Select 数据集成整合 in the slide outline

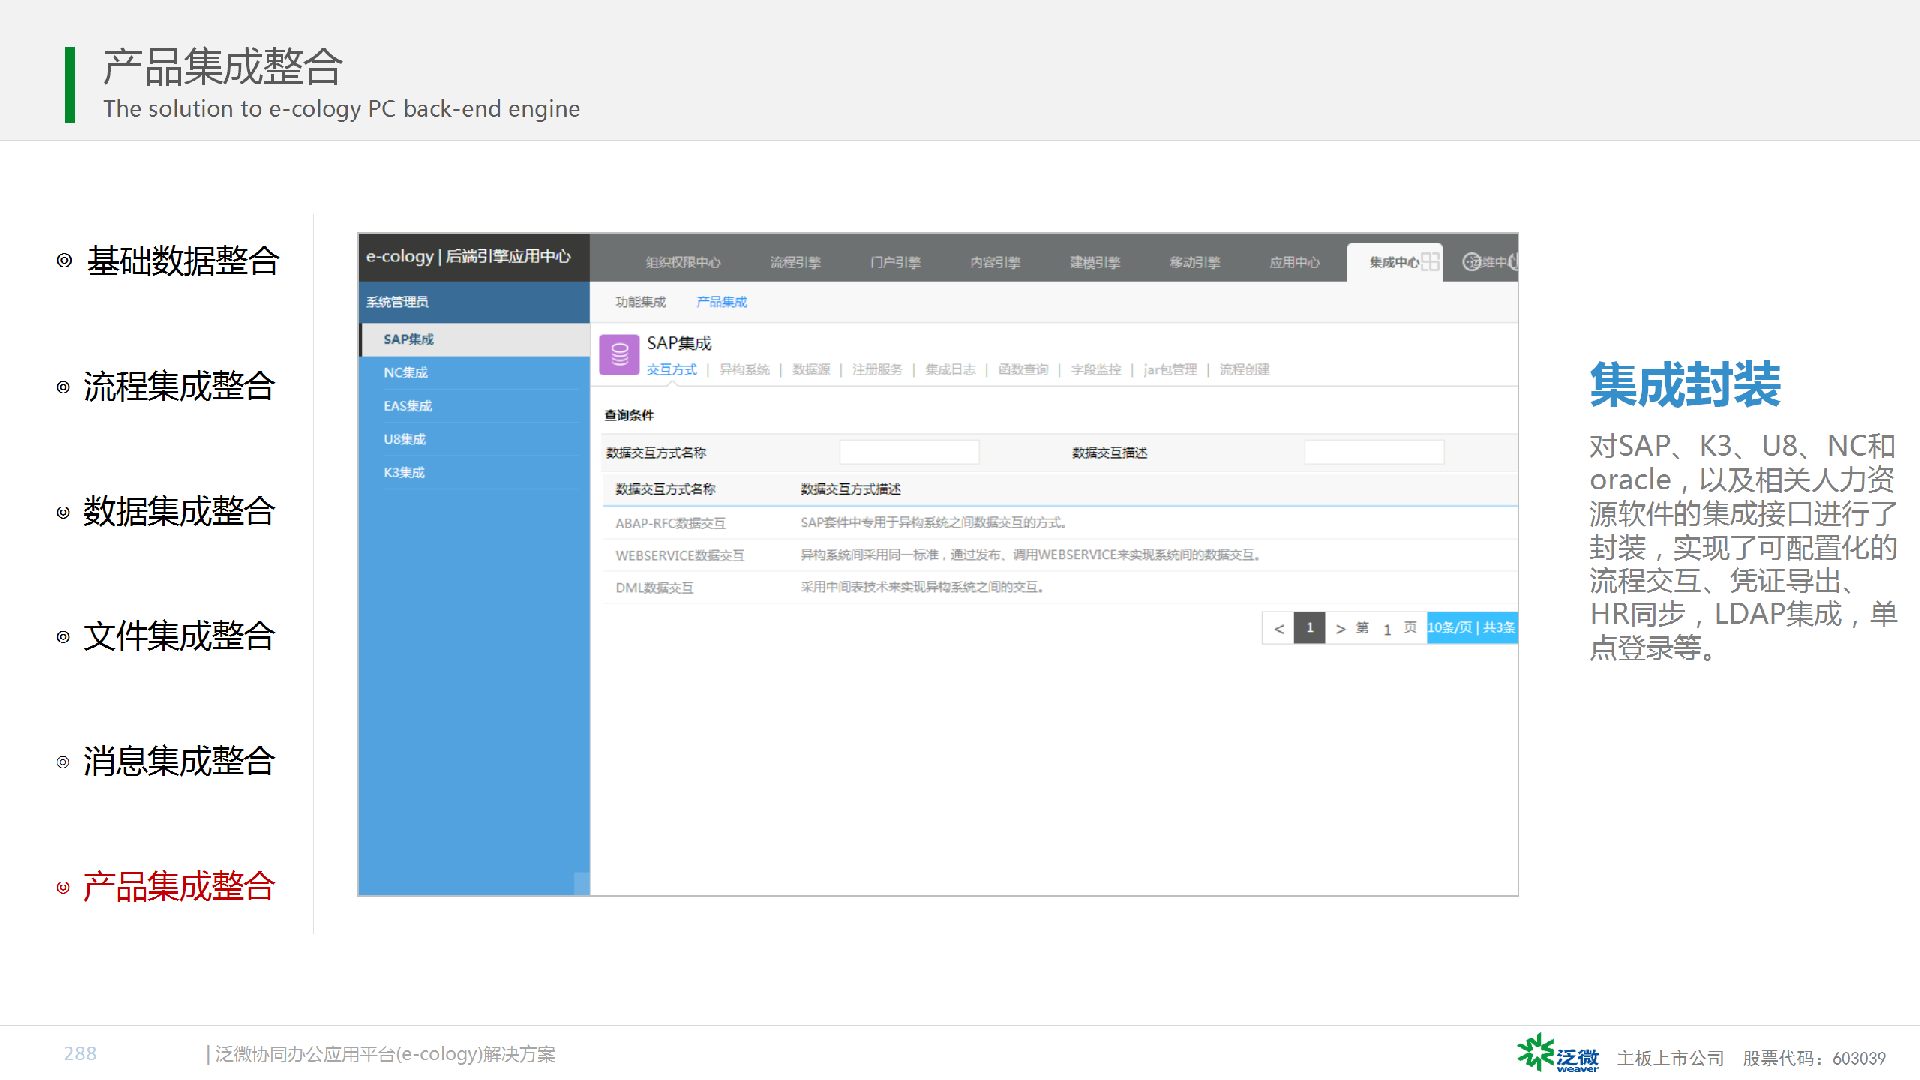(x=179, y=511)
